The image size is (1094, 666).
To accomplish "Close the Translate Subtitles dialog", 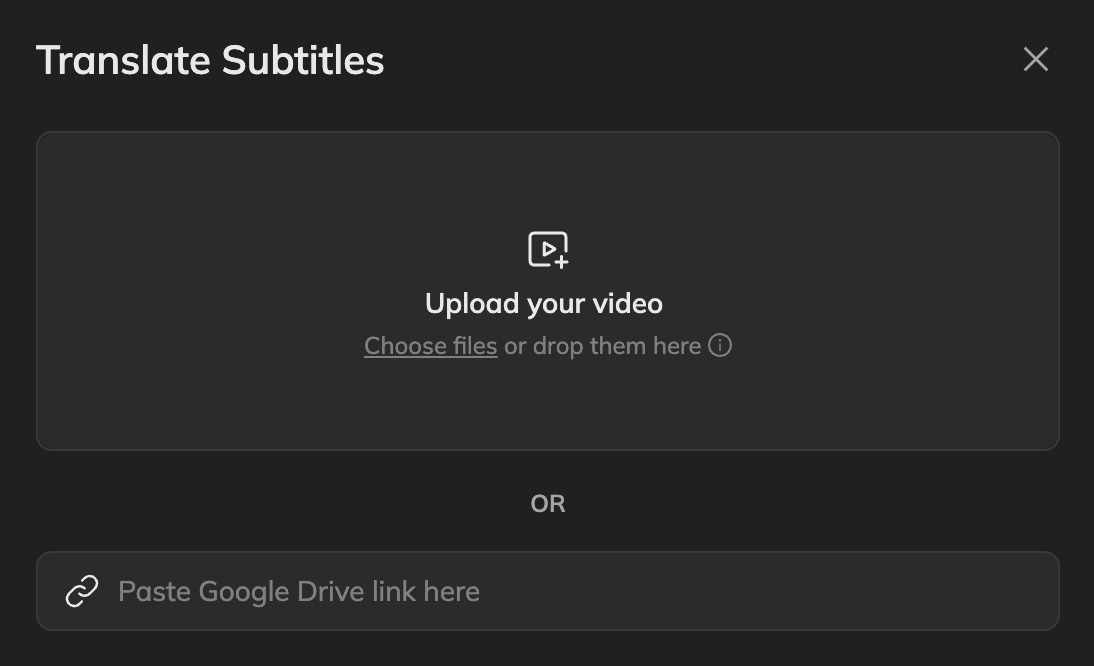I will pyautogui.click(x=1036, y=59).
